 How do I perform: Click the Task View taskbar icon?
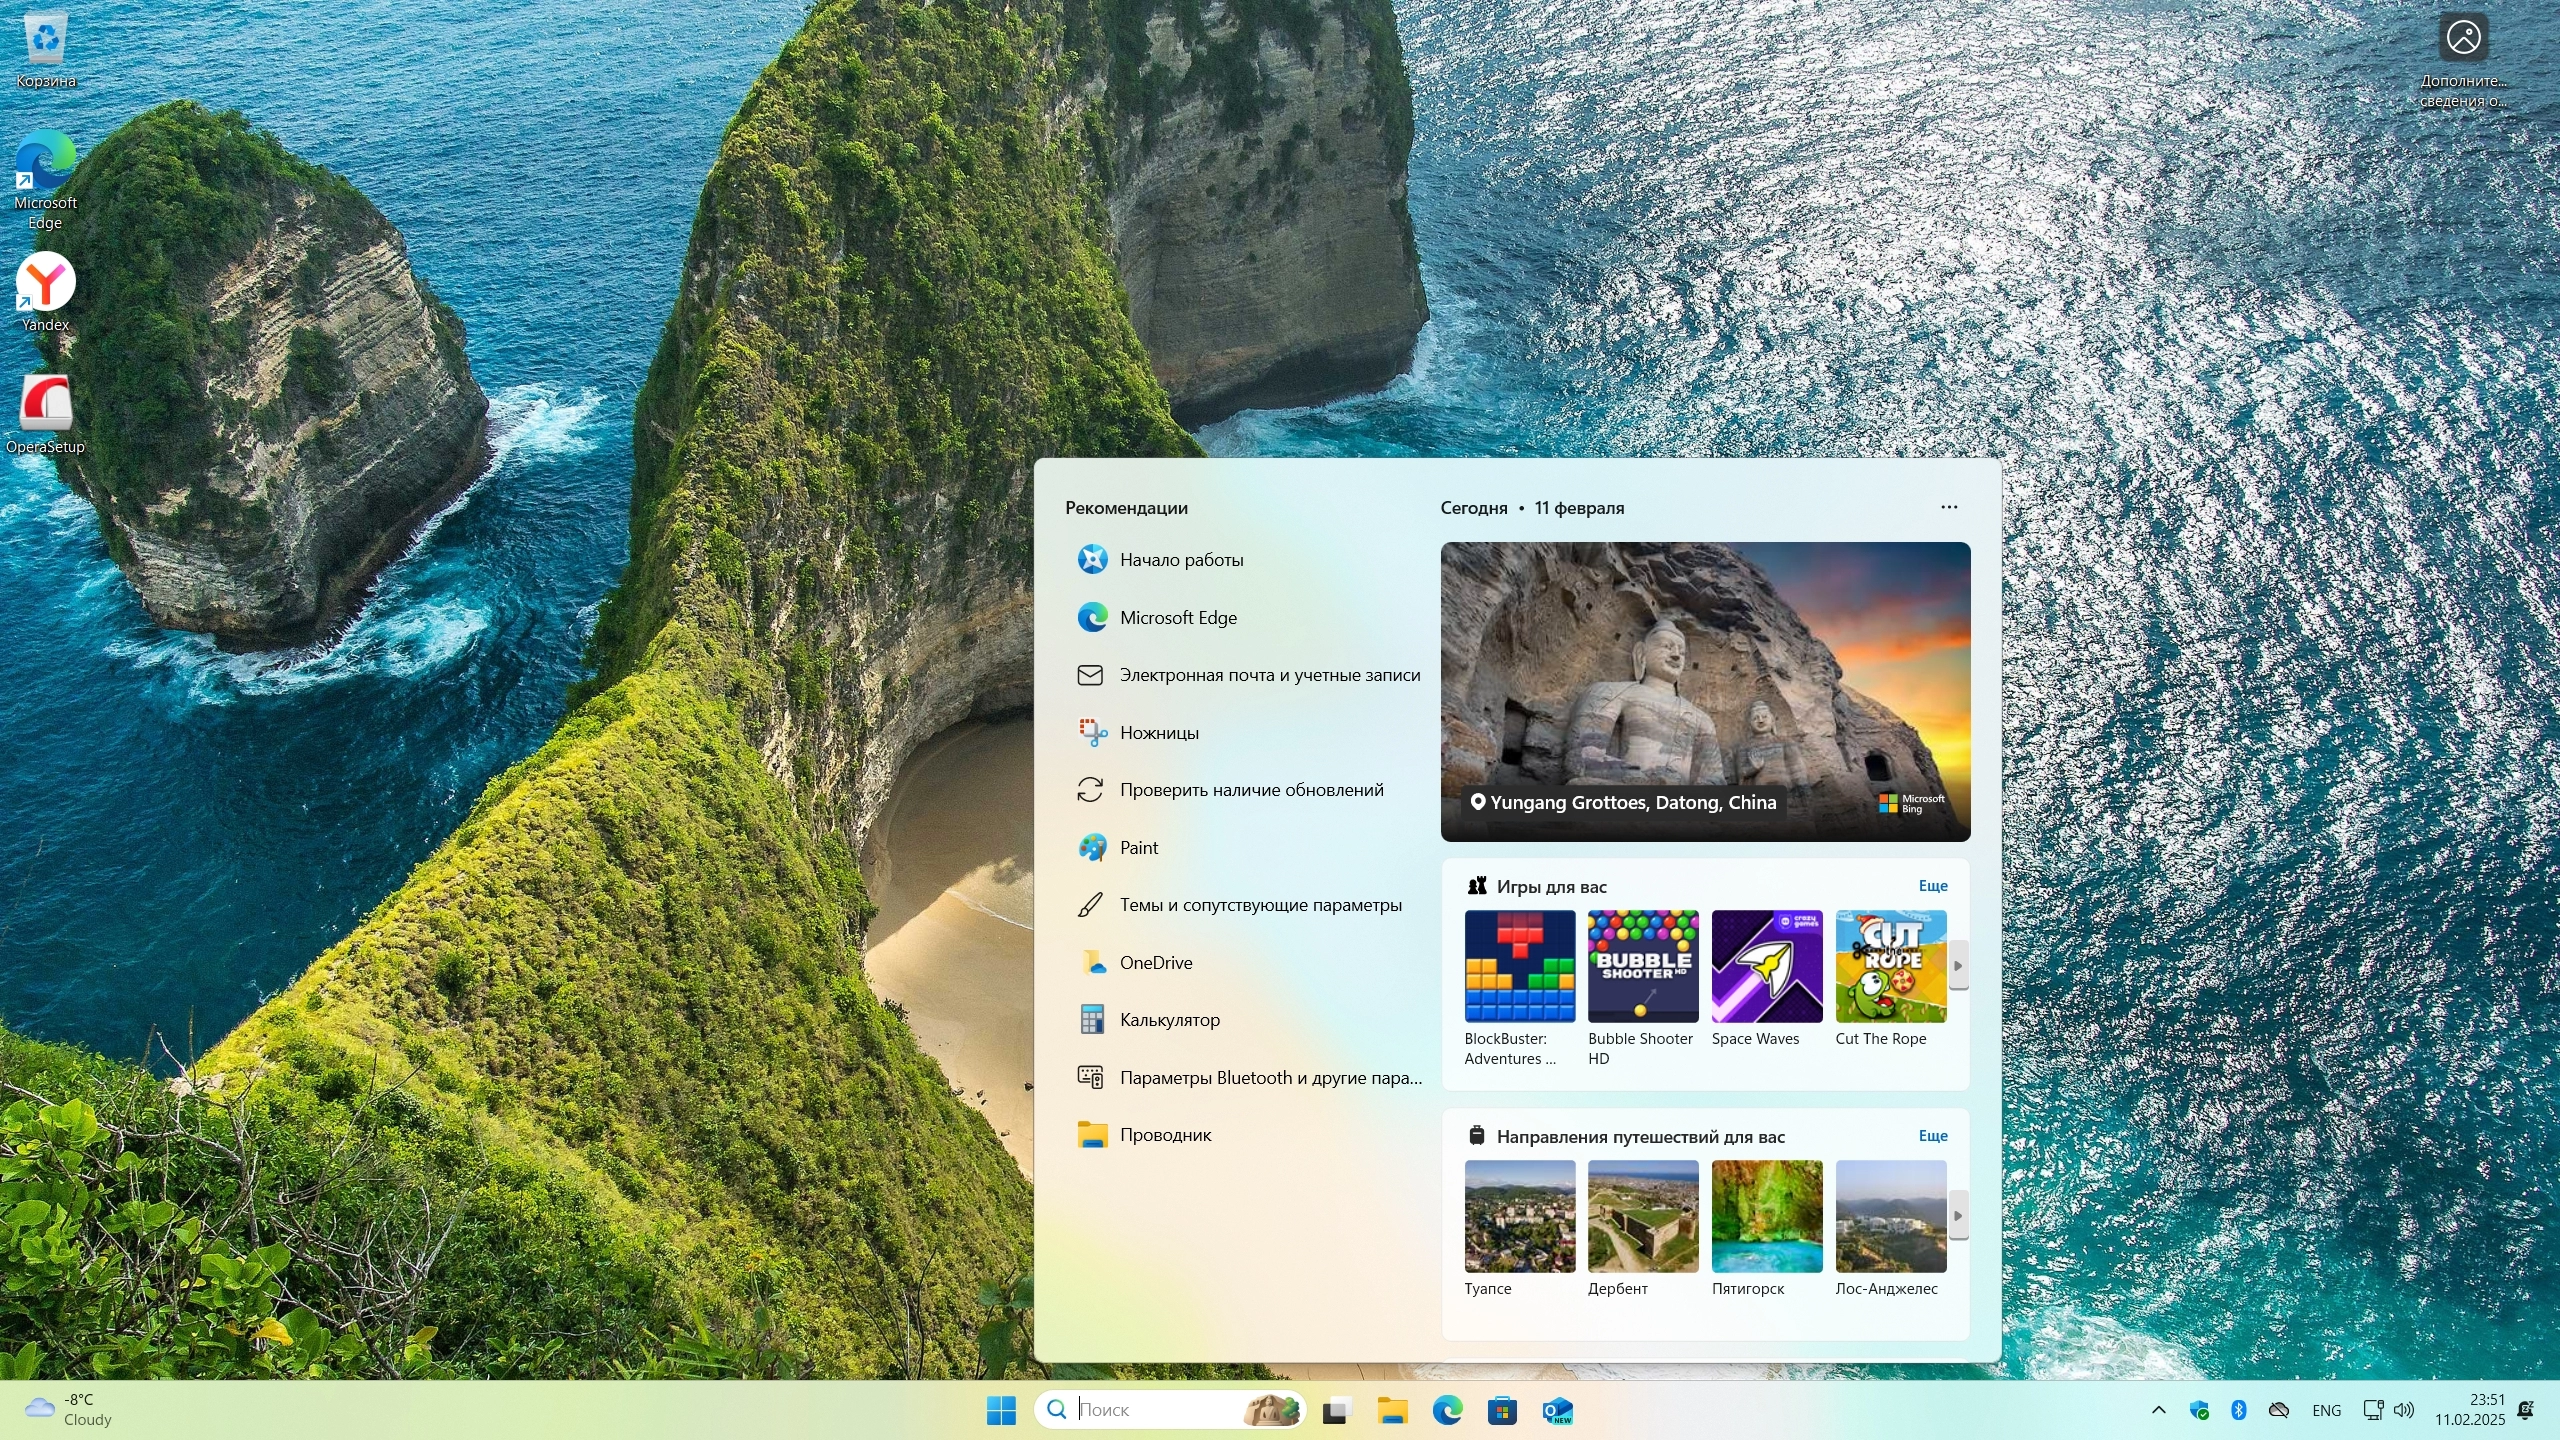(1336, 1410)
